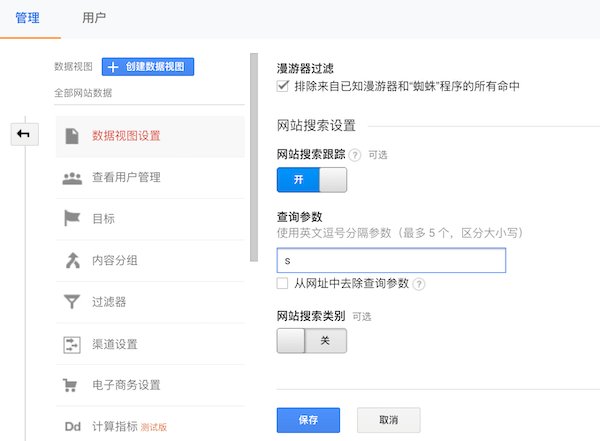Open the 电子商务设置 menu item
The width and height of the screenshot is (600, 441).
150,385
